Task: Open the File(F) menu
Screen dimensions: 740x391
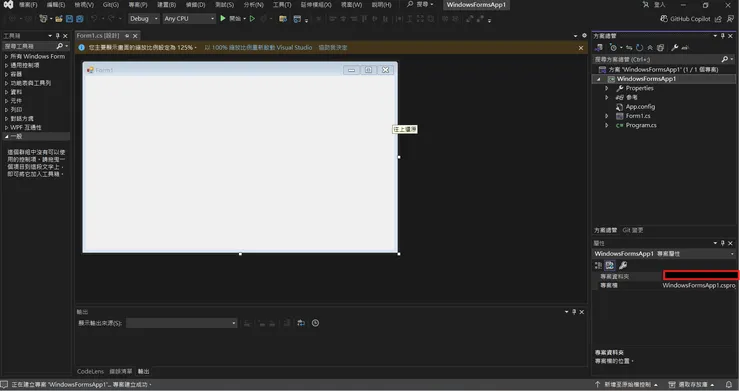Action: tap(28, 5)
